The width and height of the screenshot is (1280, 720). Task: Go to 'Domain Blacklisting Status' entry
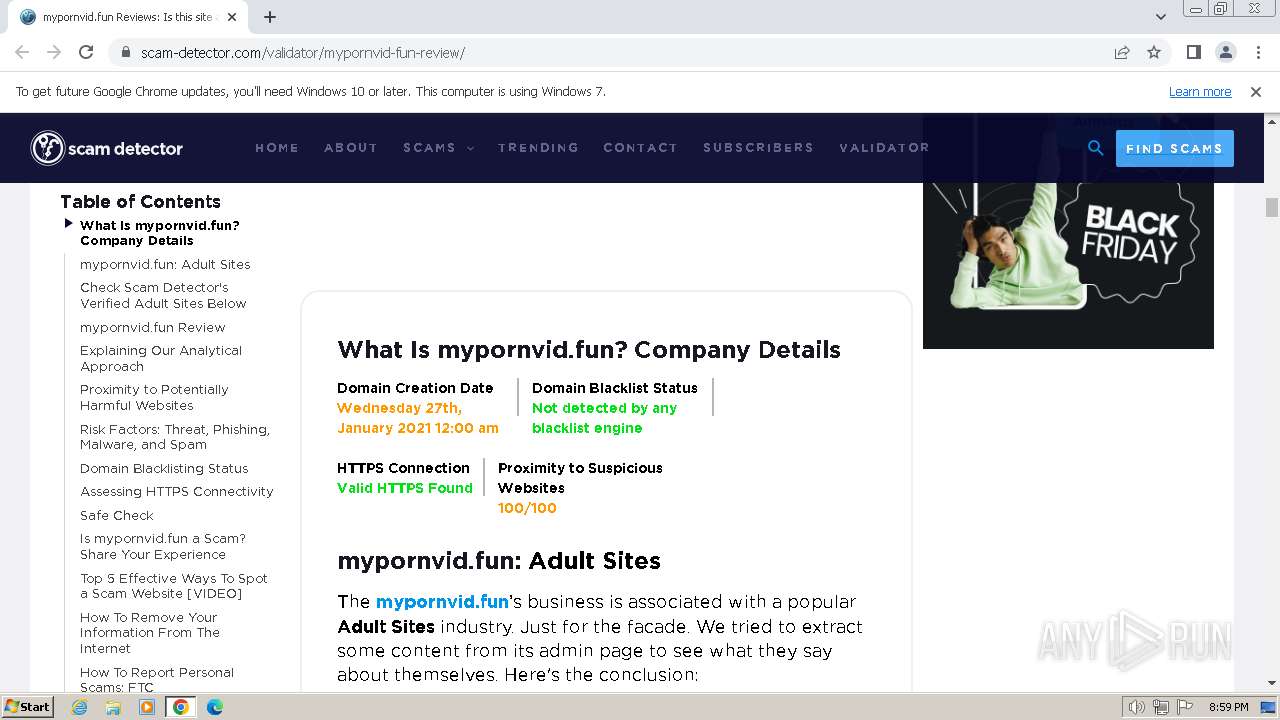(x=164, y=468)
